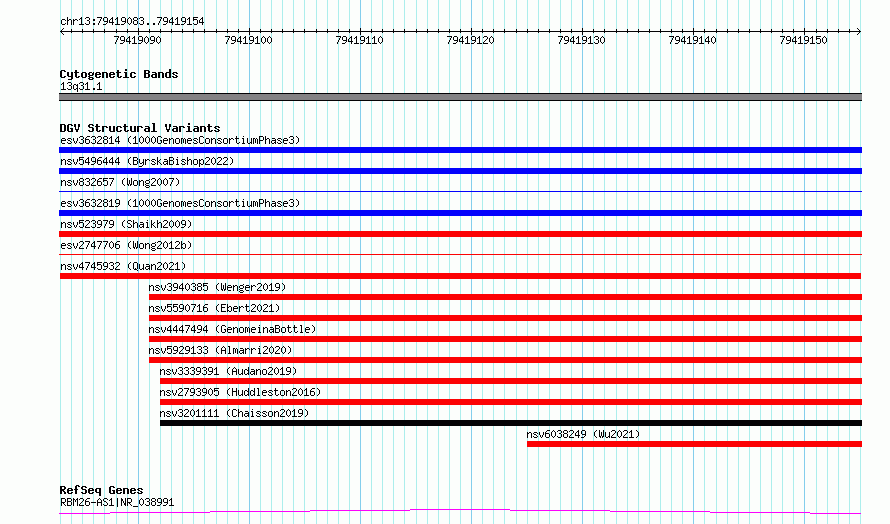890x524 pixels.
Task: Click the black bar under nsv3201111
Action: 511,424
